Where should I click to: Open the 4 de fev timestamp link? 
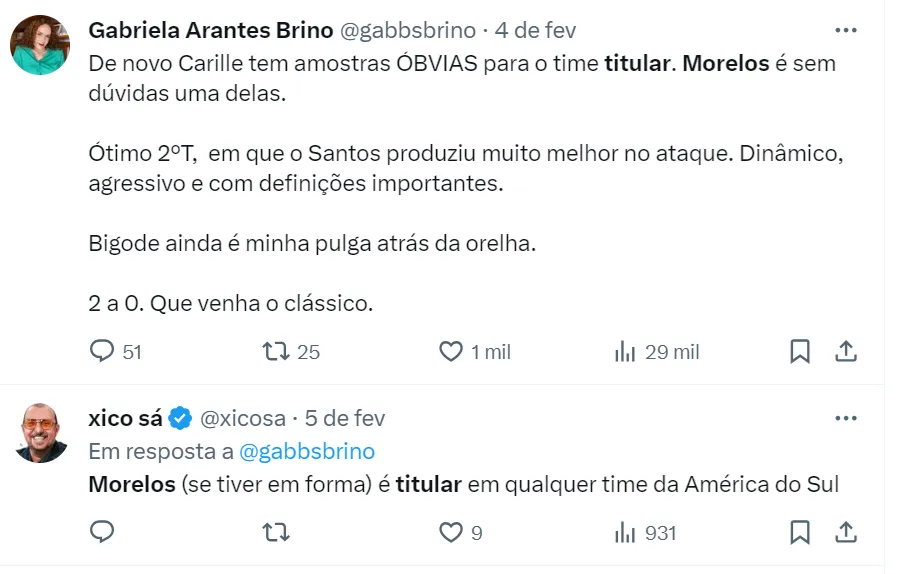point(536,30)
